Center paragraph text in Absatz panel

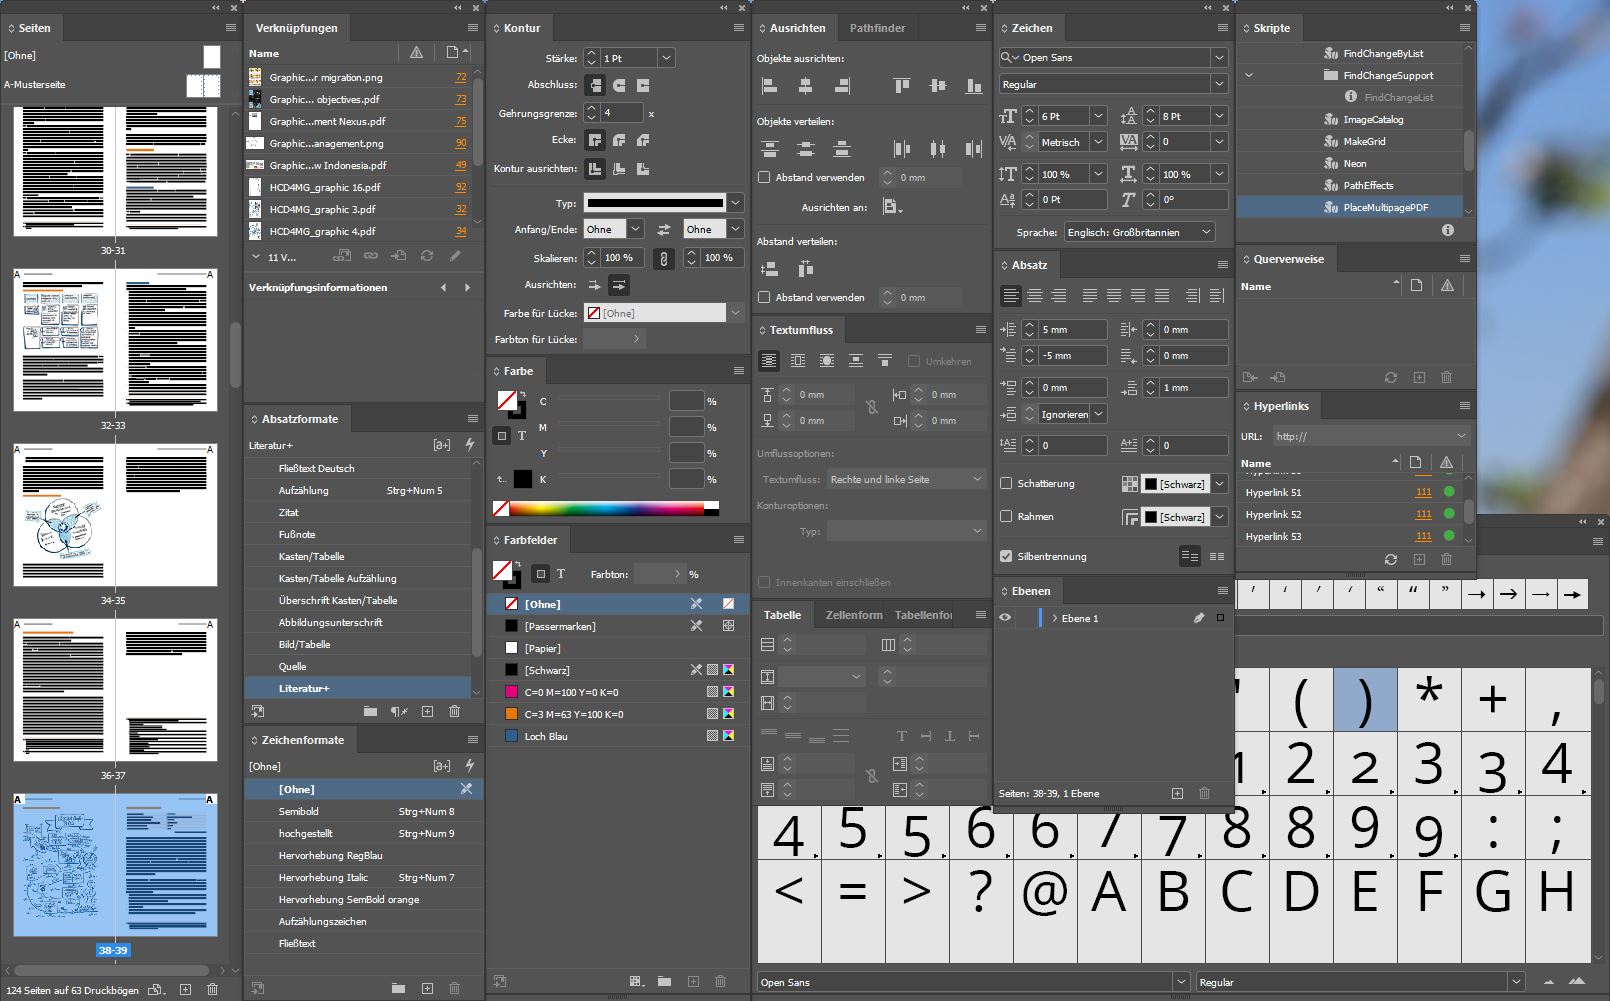1035,296
